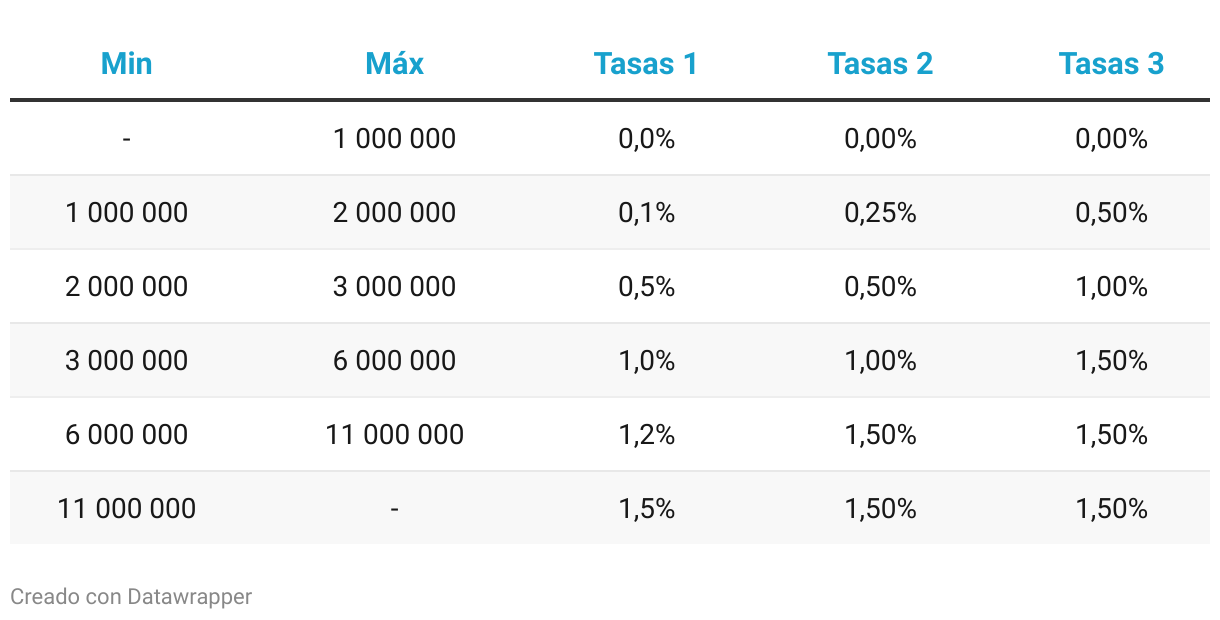Select the 0,1% value under Tasas 1

pyautogui.click(x=646, y=212)
